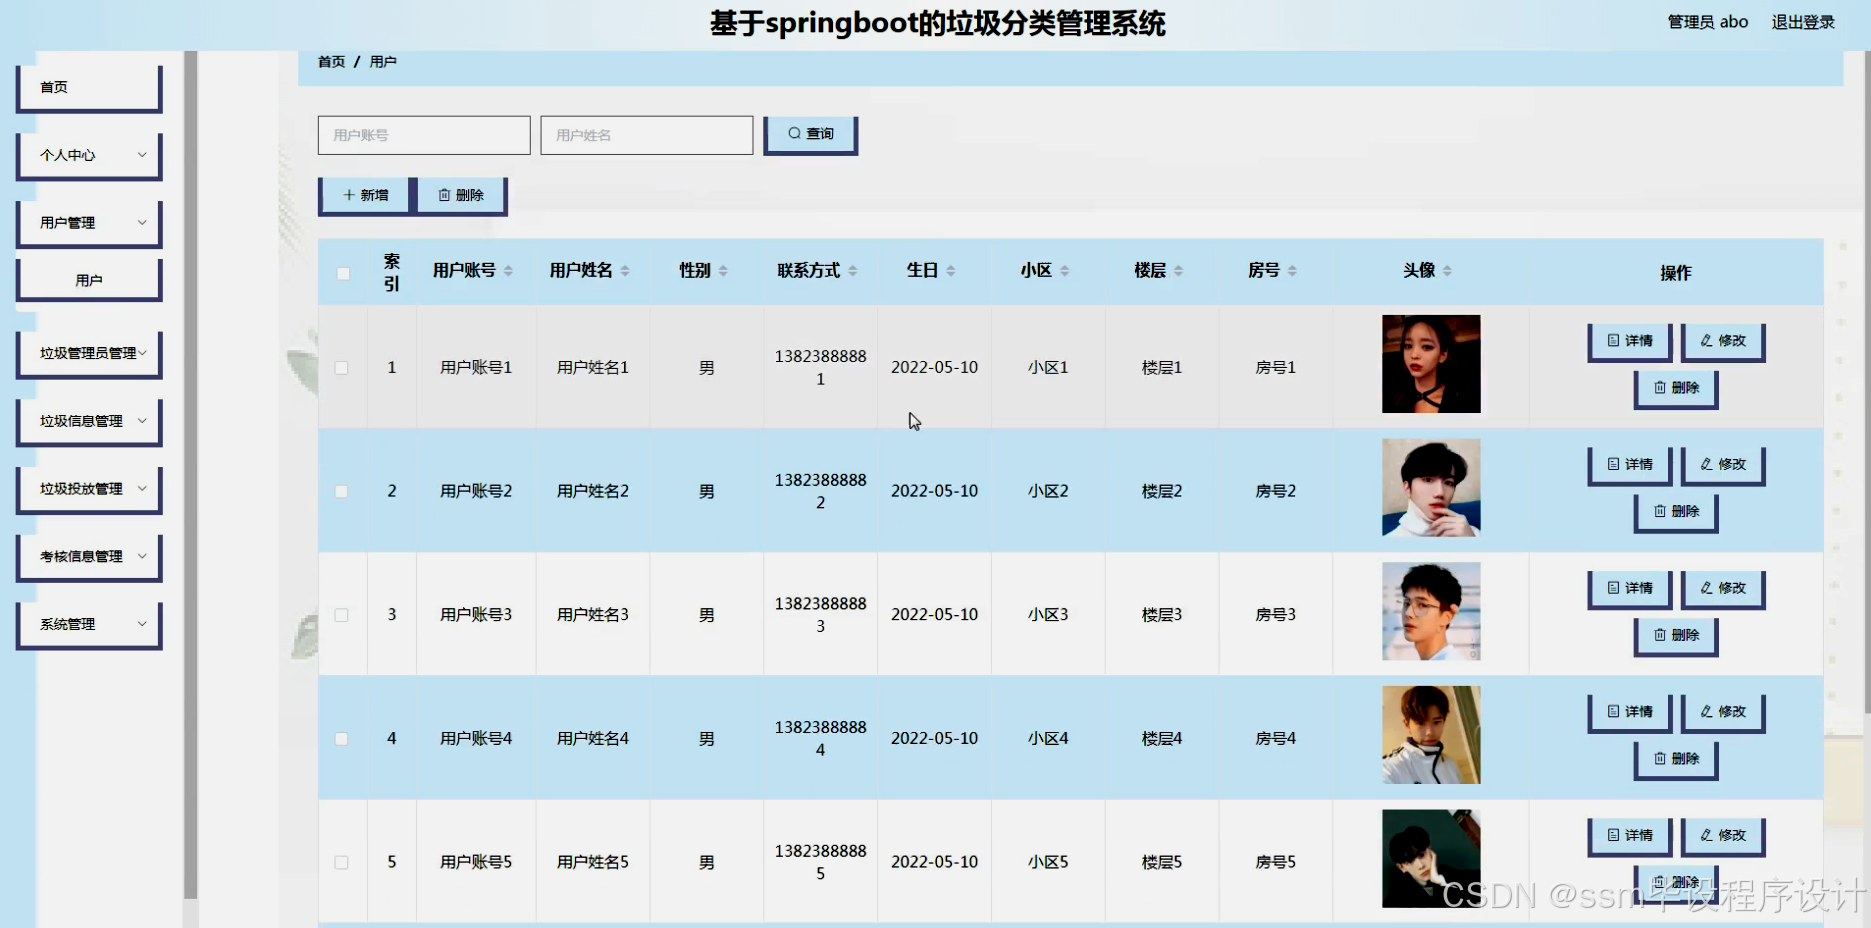Screen dimensions: 1871x928
Task: Check the select-all checkbox in table header
Action: point(343,272)
